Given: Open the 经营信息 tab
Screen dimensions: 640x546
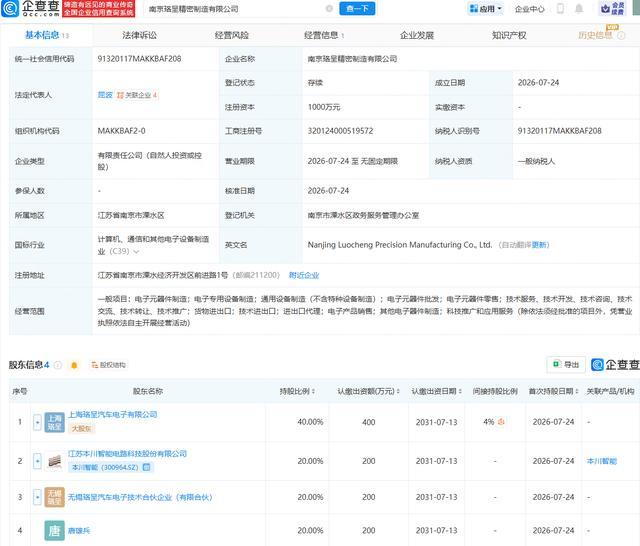Looking at the screenshot, I should (324, 36).
